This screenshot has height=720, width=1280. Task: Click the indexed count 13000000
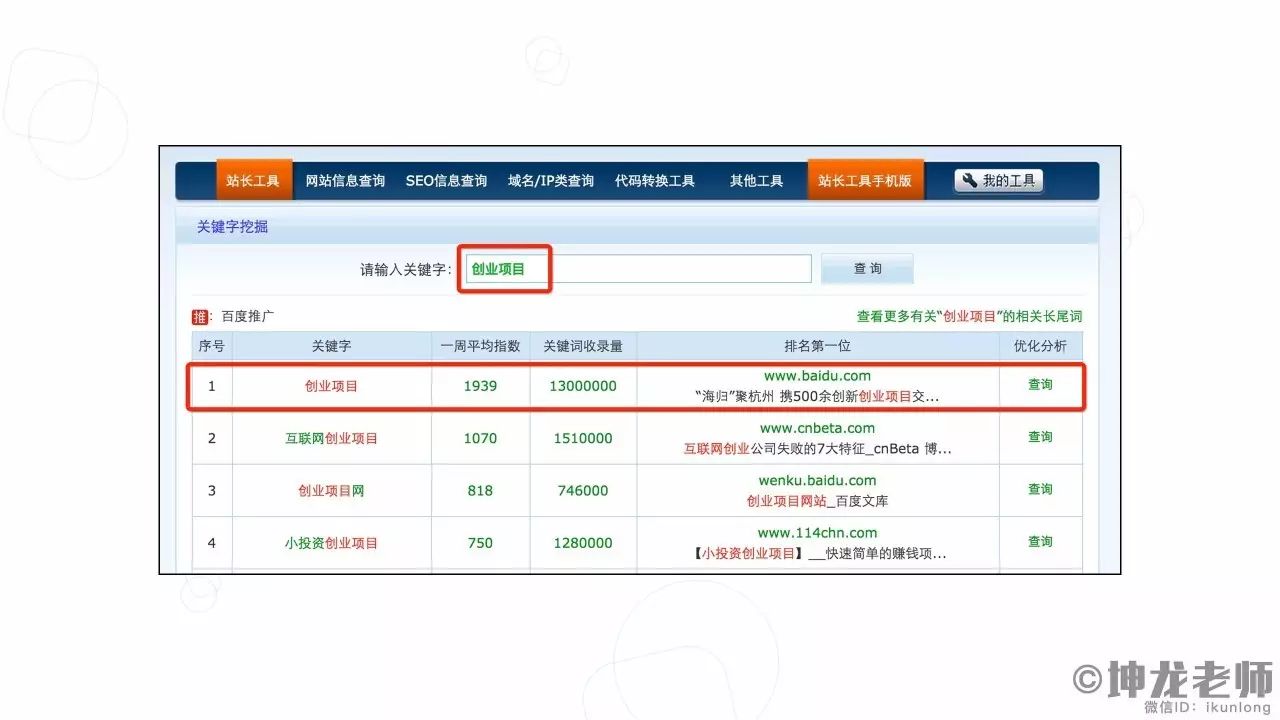(583, 386)
